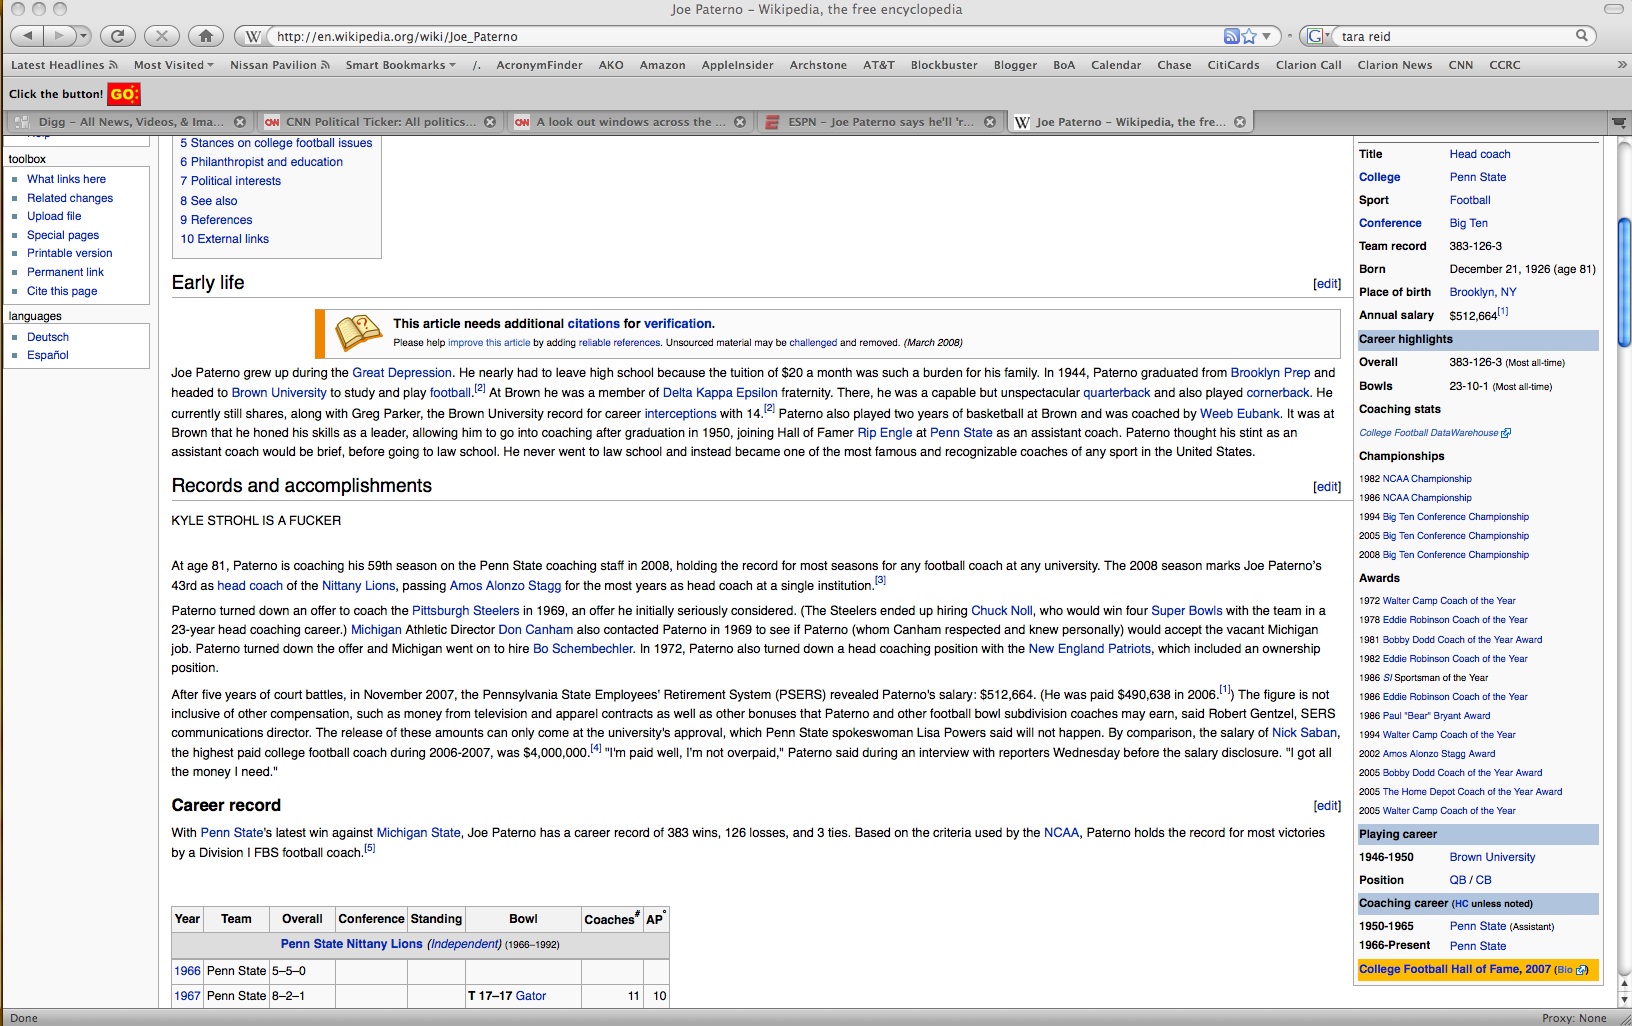Click What links here in toolbox
Image resolution: width=1632 pixels, height=1026 pixels.
pyautogui.click(x=66, y=179)
